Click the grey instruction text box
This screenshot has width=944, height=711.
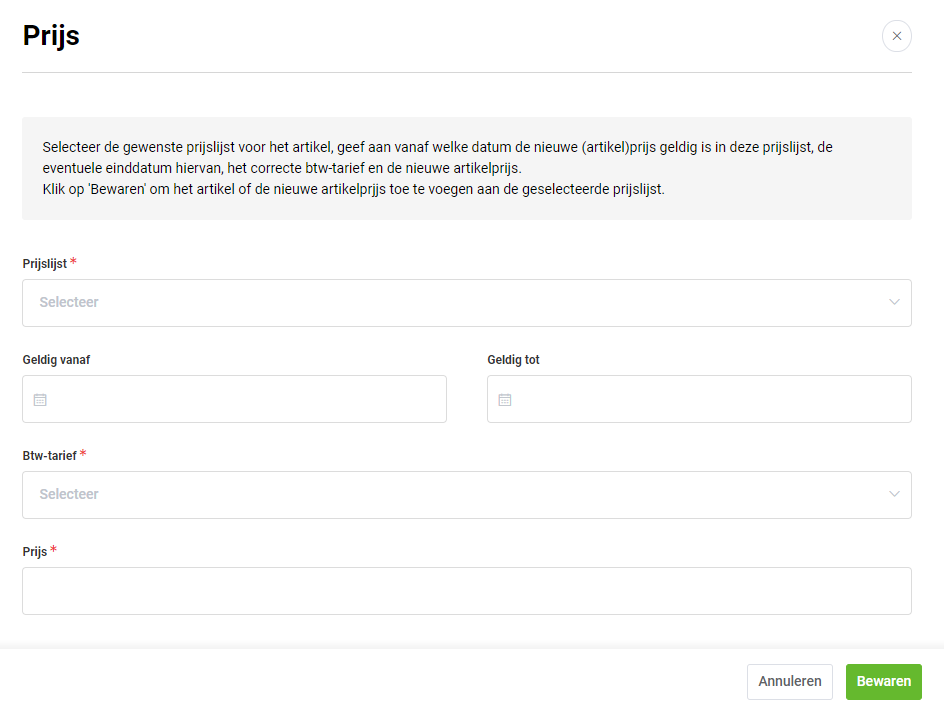[x=466, y=168]
